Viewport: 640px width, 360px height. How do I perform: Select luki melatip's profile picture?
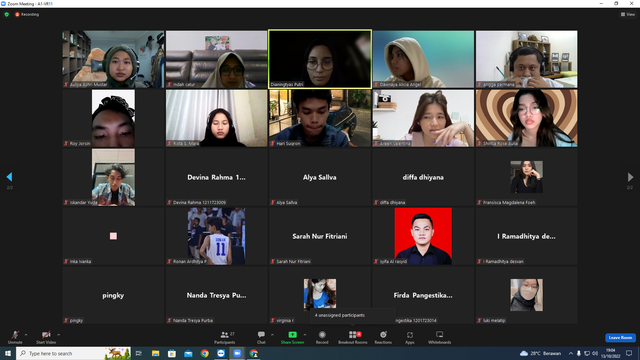pyautogui.click(x=527, y=295)
